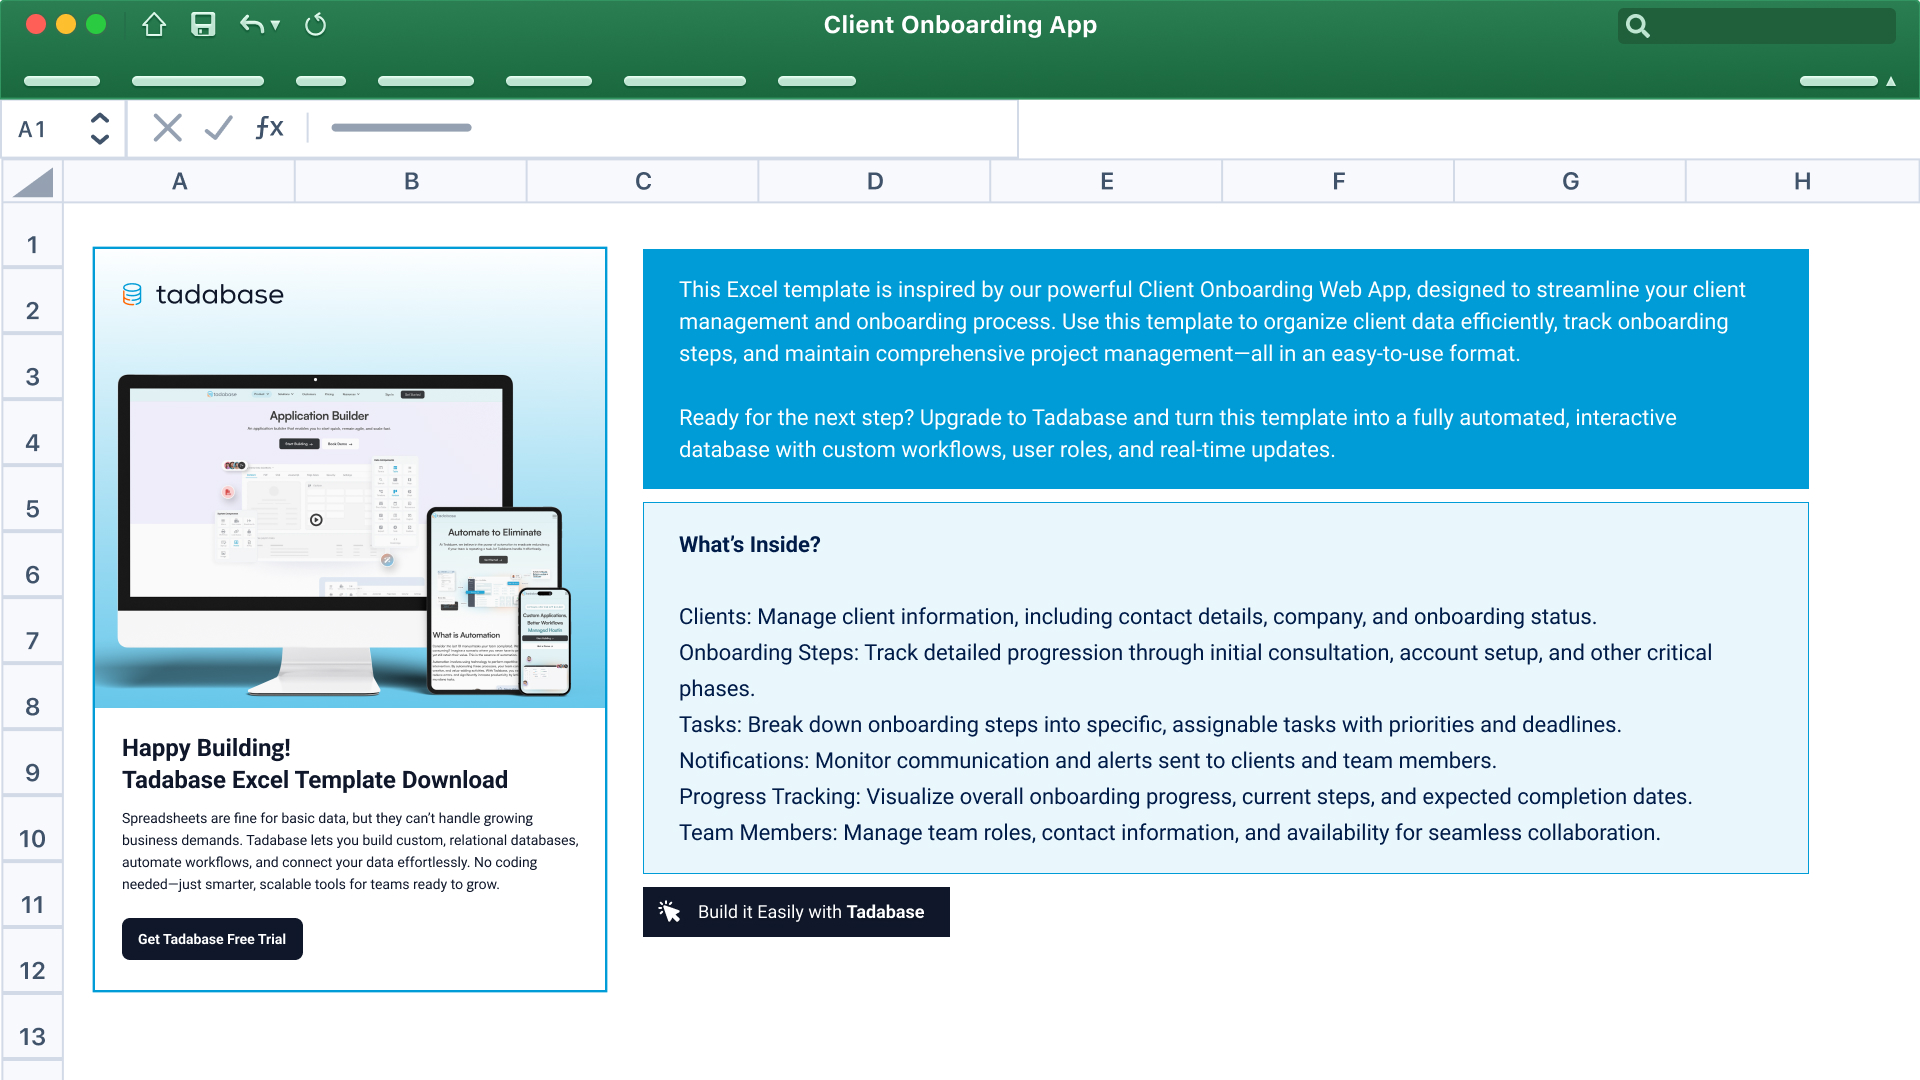The height and width of the screenshot is (1080, 1920).
Task: Click the cursor icon on Build button
Action: (670, 911)
